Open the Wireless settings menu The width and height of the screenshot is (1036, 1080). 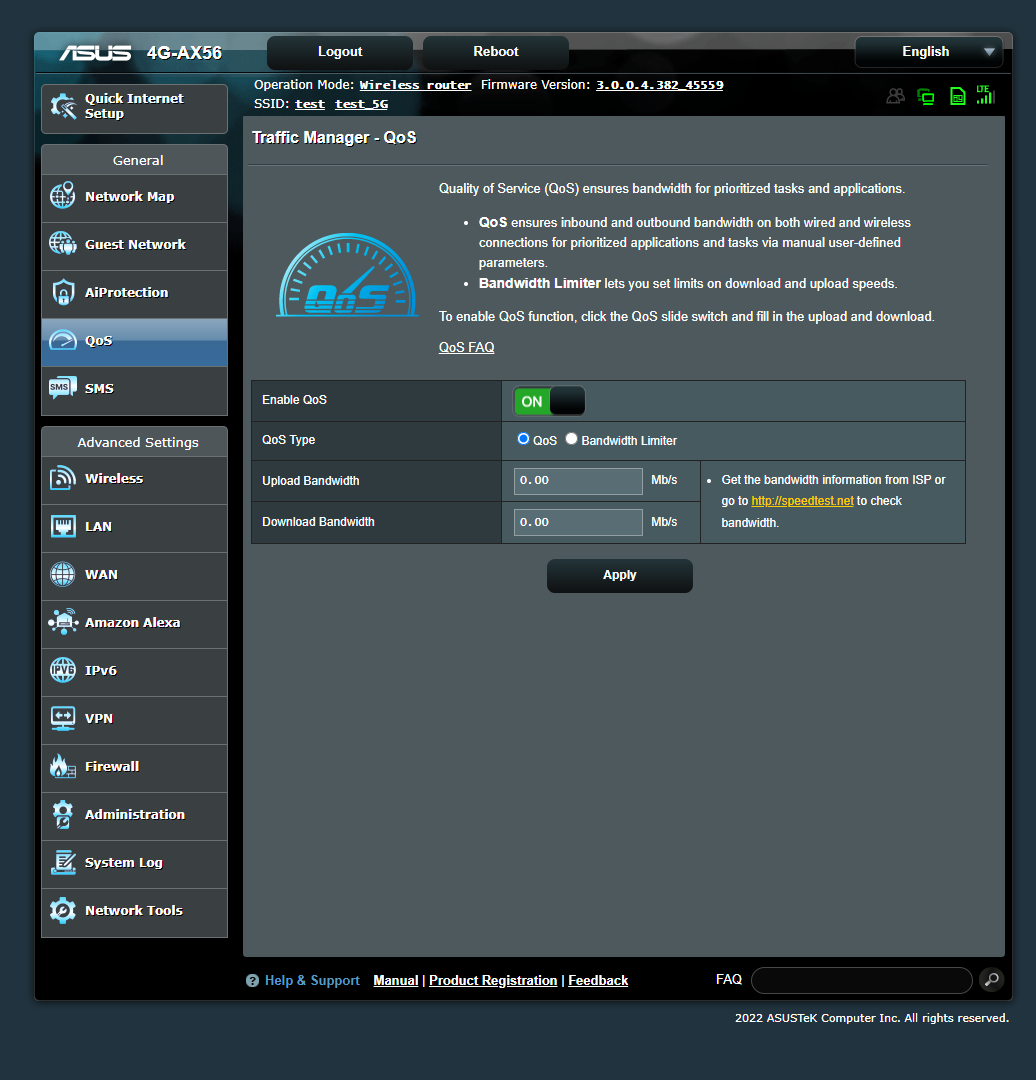click(134, 480)
